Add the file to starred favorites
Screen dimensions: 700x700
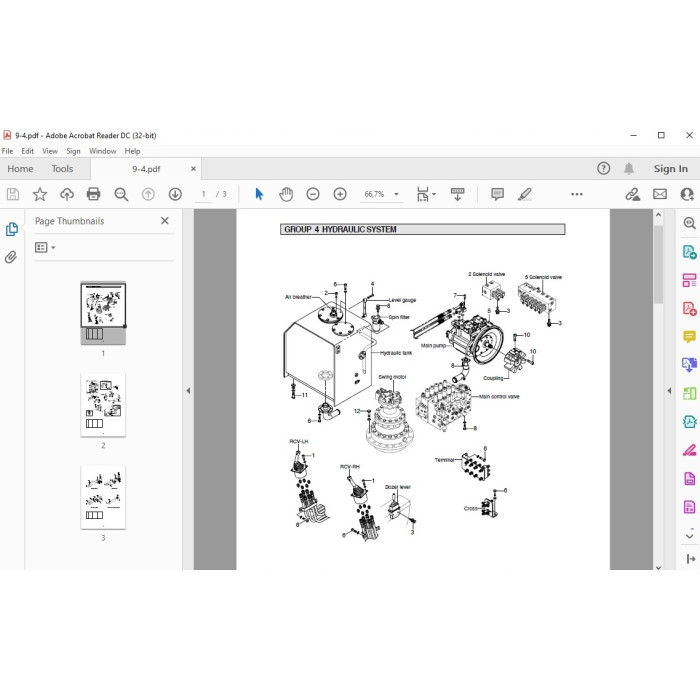click(x=40, y=194)
